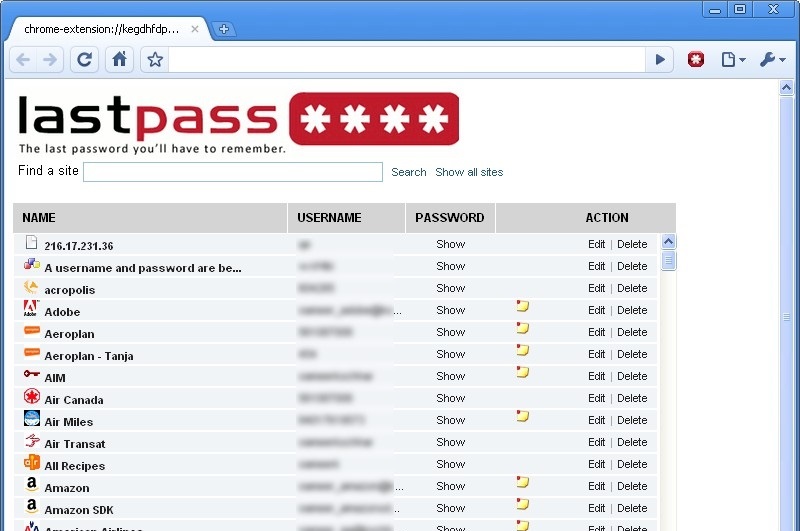The image size is (800, 531).
Task: Click the browser forward arrow
Action: [50, 60]
